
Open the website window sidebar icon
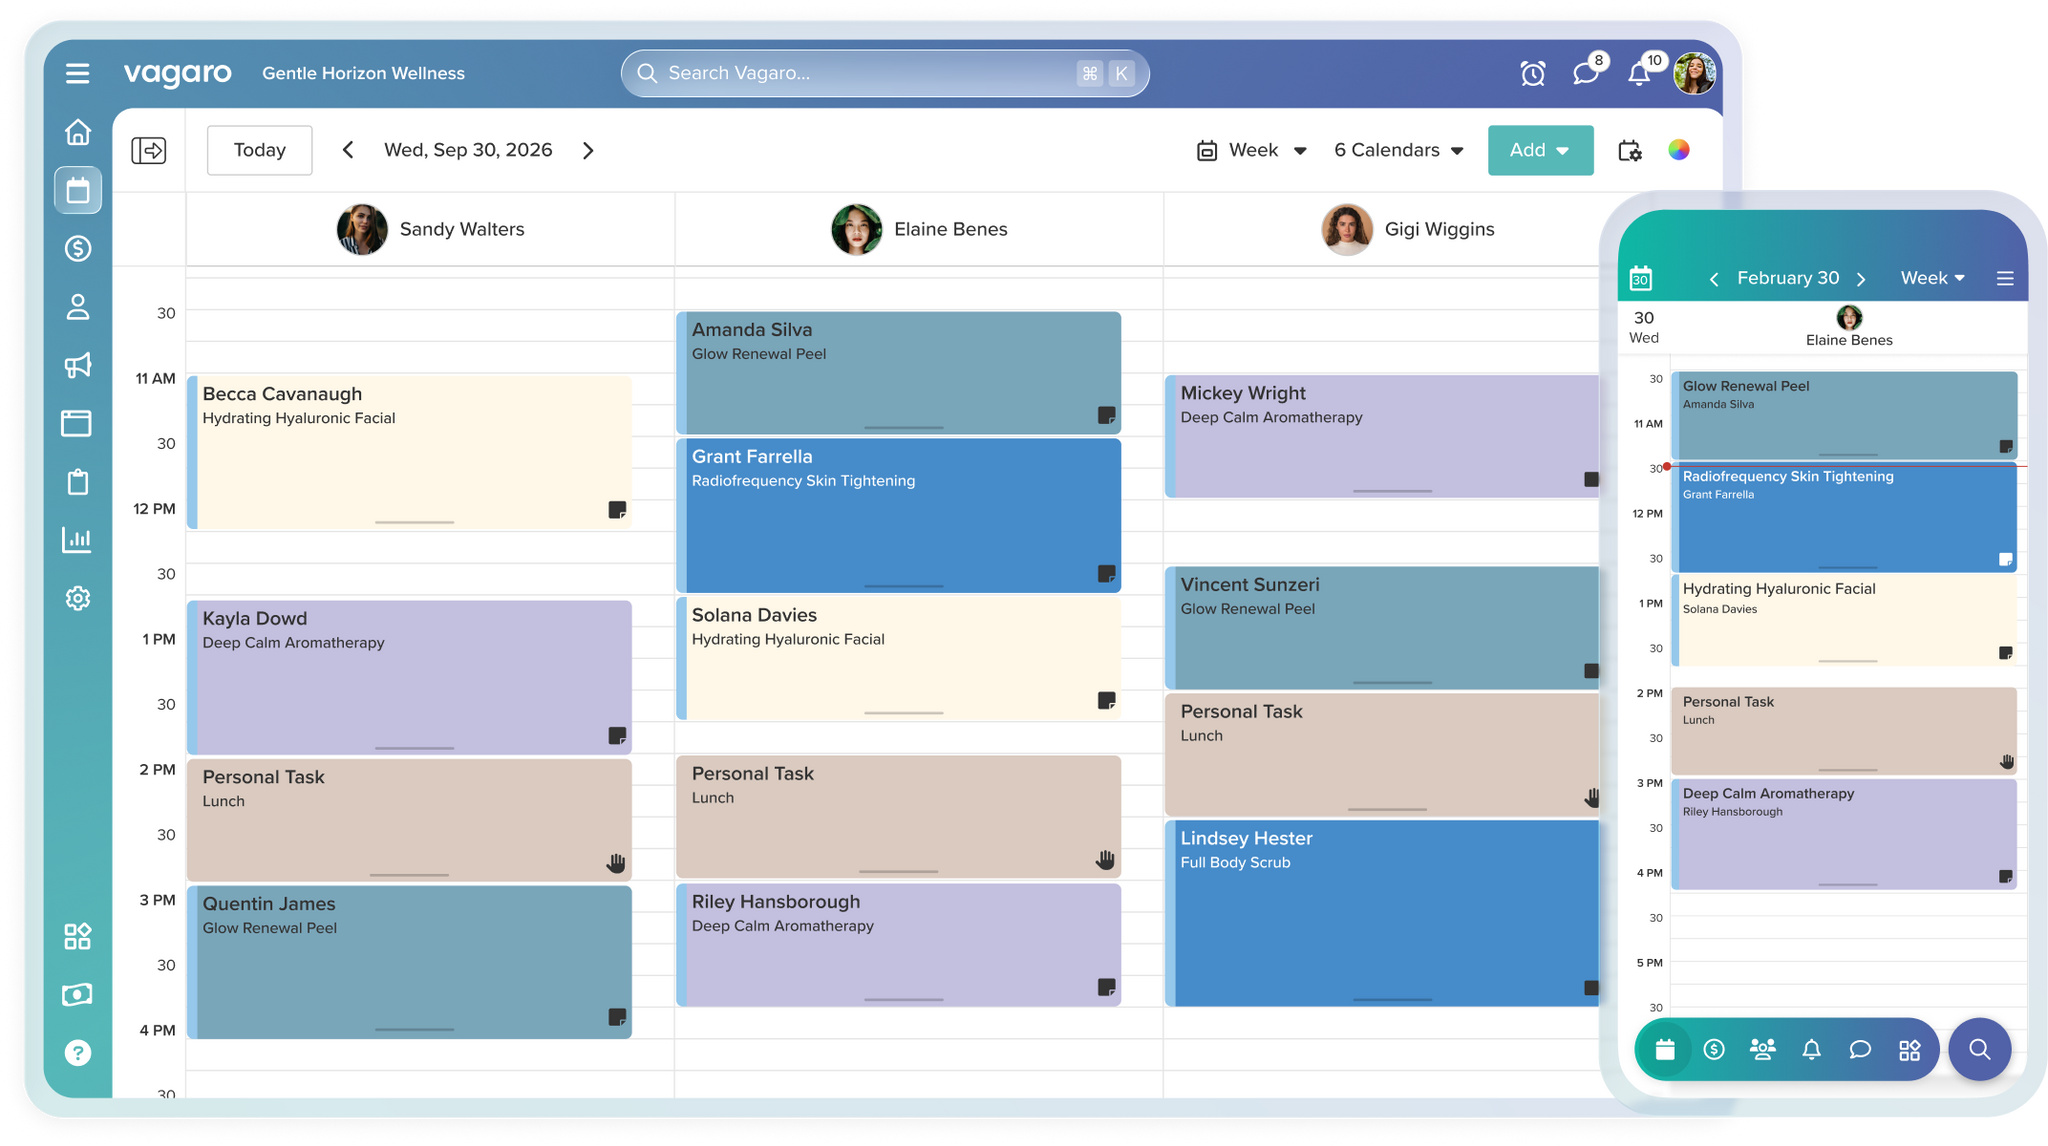pyautogui.click(x=77, y=423)
